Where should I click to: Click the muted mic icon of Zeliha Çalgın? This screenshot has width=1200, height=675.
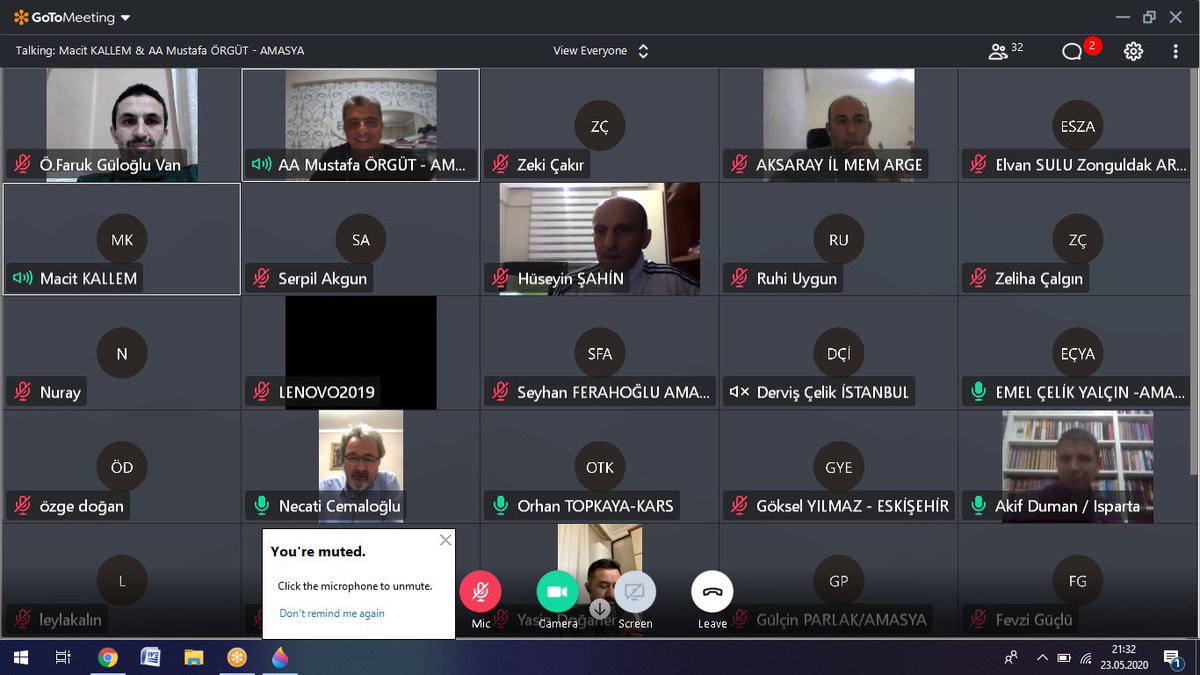tap(979, 278)
